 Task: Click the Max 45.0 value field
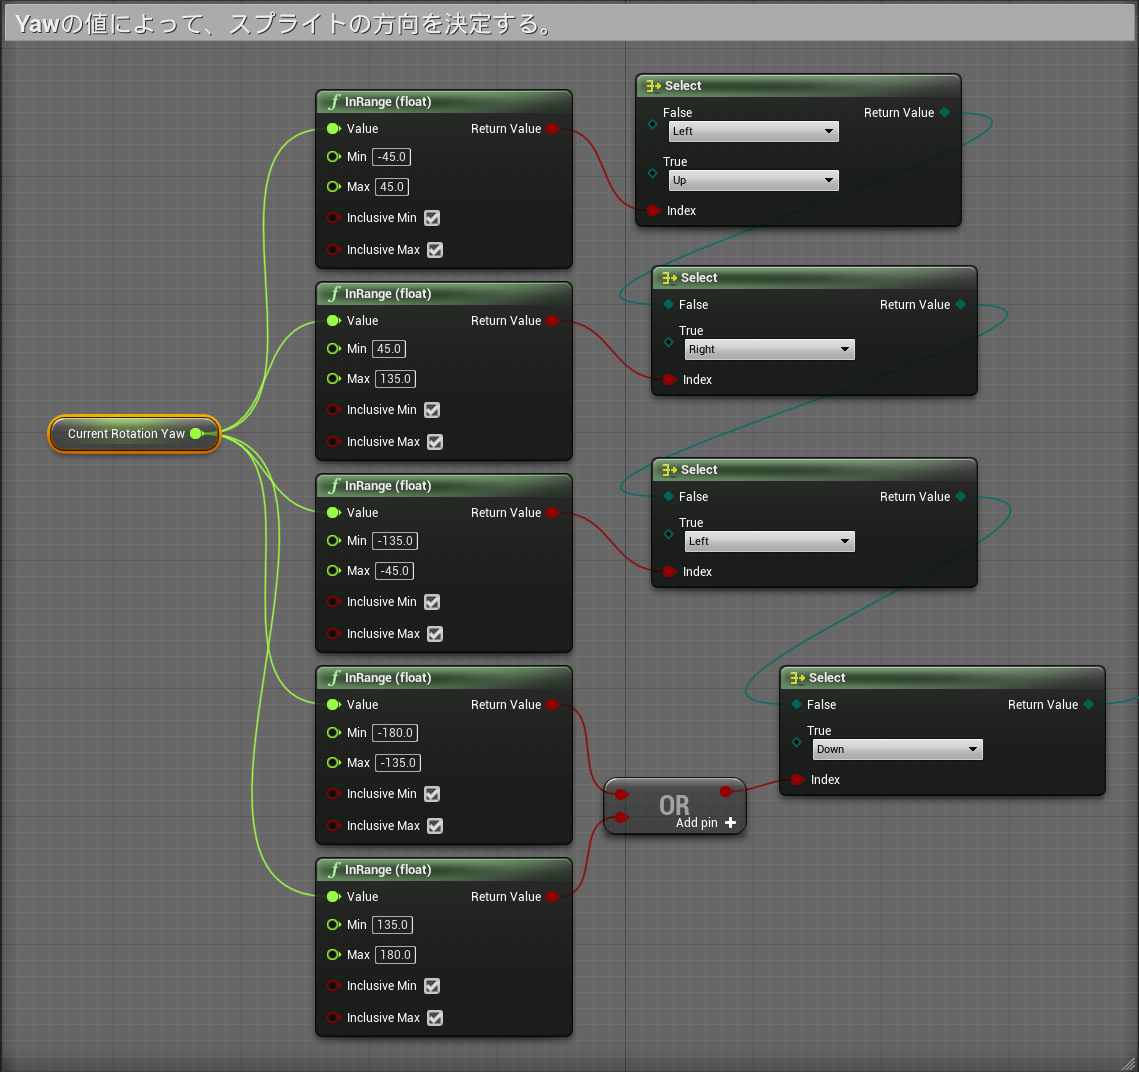[x=392, y=187]
